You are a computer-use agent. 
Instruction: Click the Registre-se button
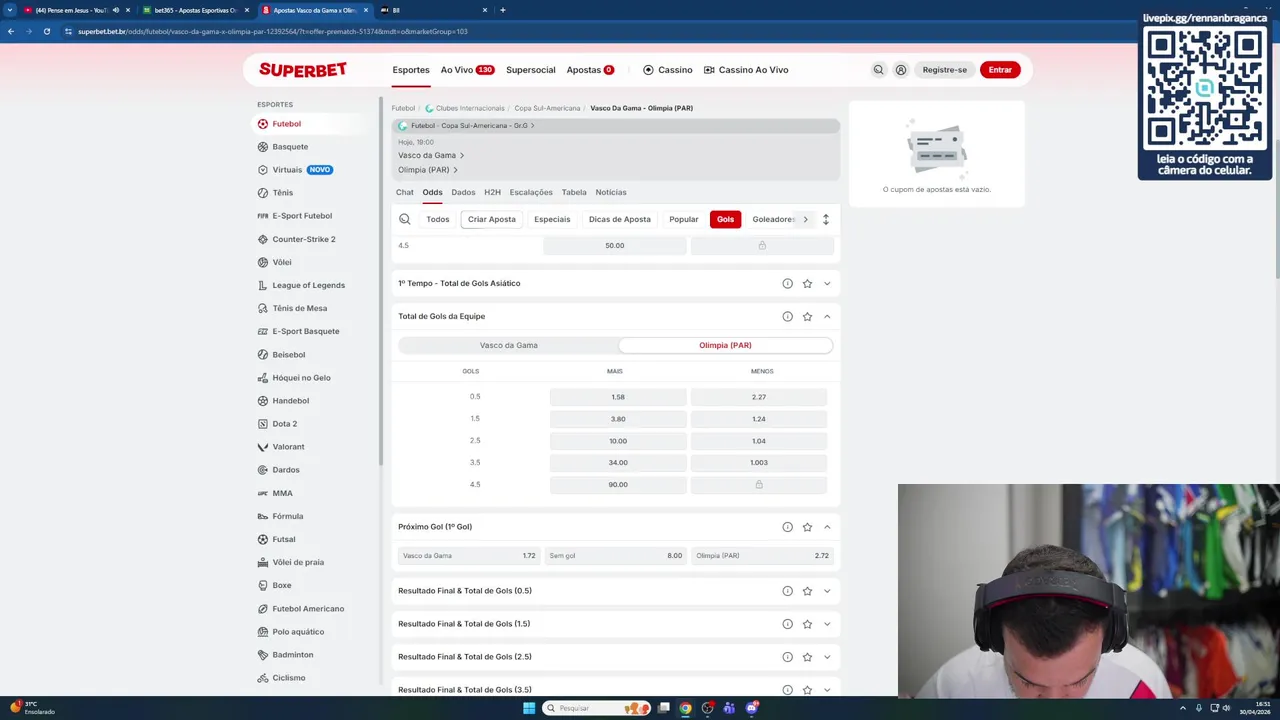coord(945,70)
